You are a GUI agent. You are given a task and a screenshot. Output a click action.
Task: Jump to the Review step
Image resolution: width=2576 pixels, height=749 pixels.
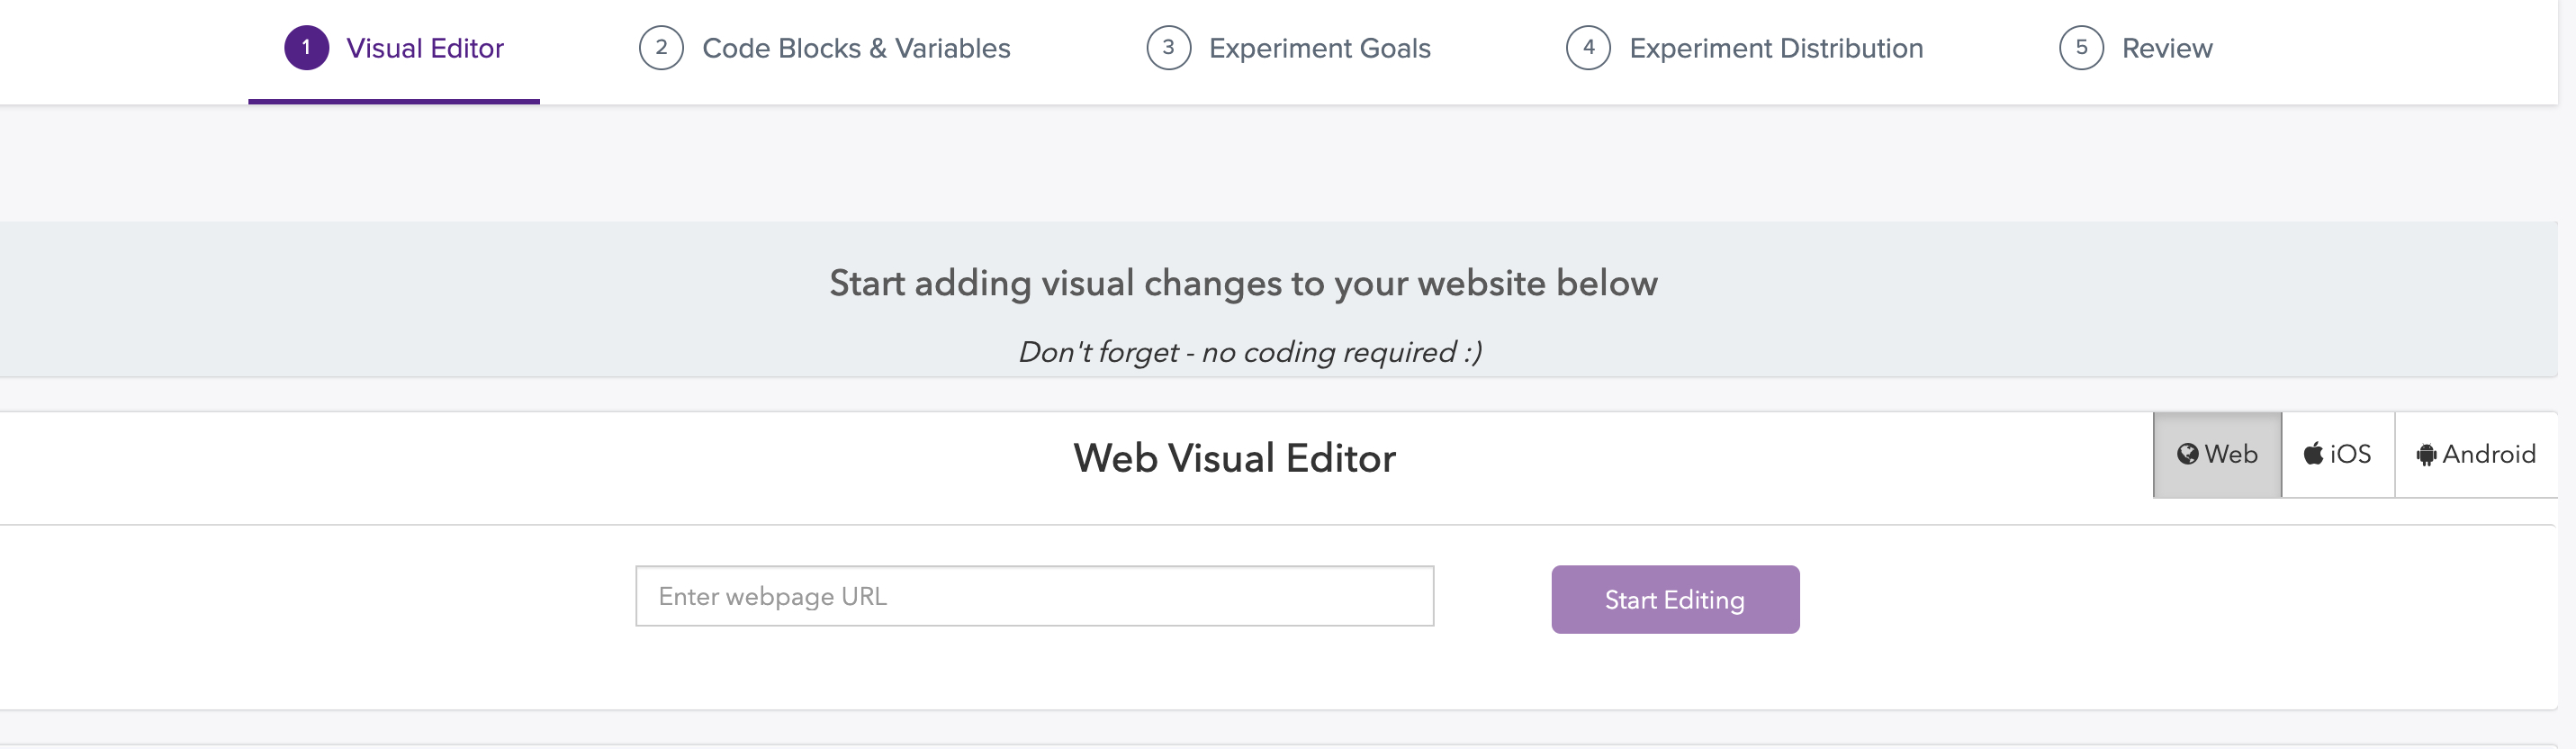pyautogui.click(x=2136, y=49)
